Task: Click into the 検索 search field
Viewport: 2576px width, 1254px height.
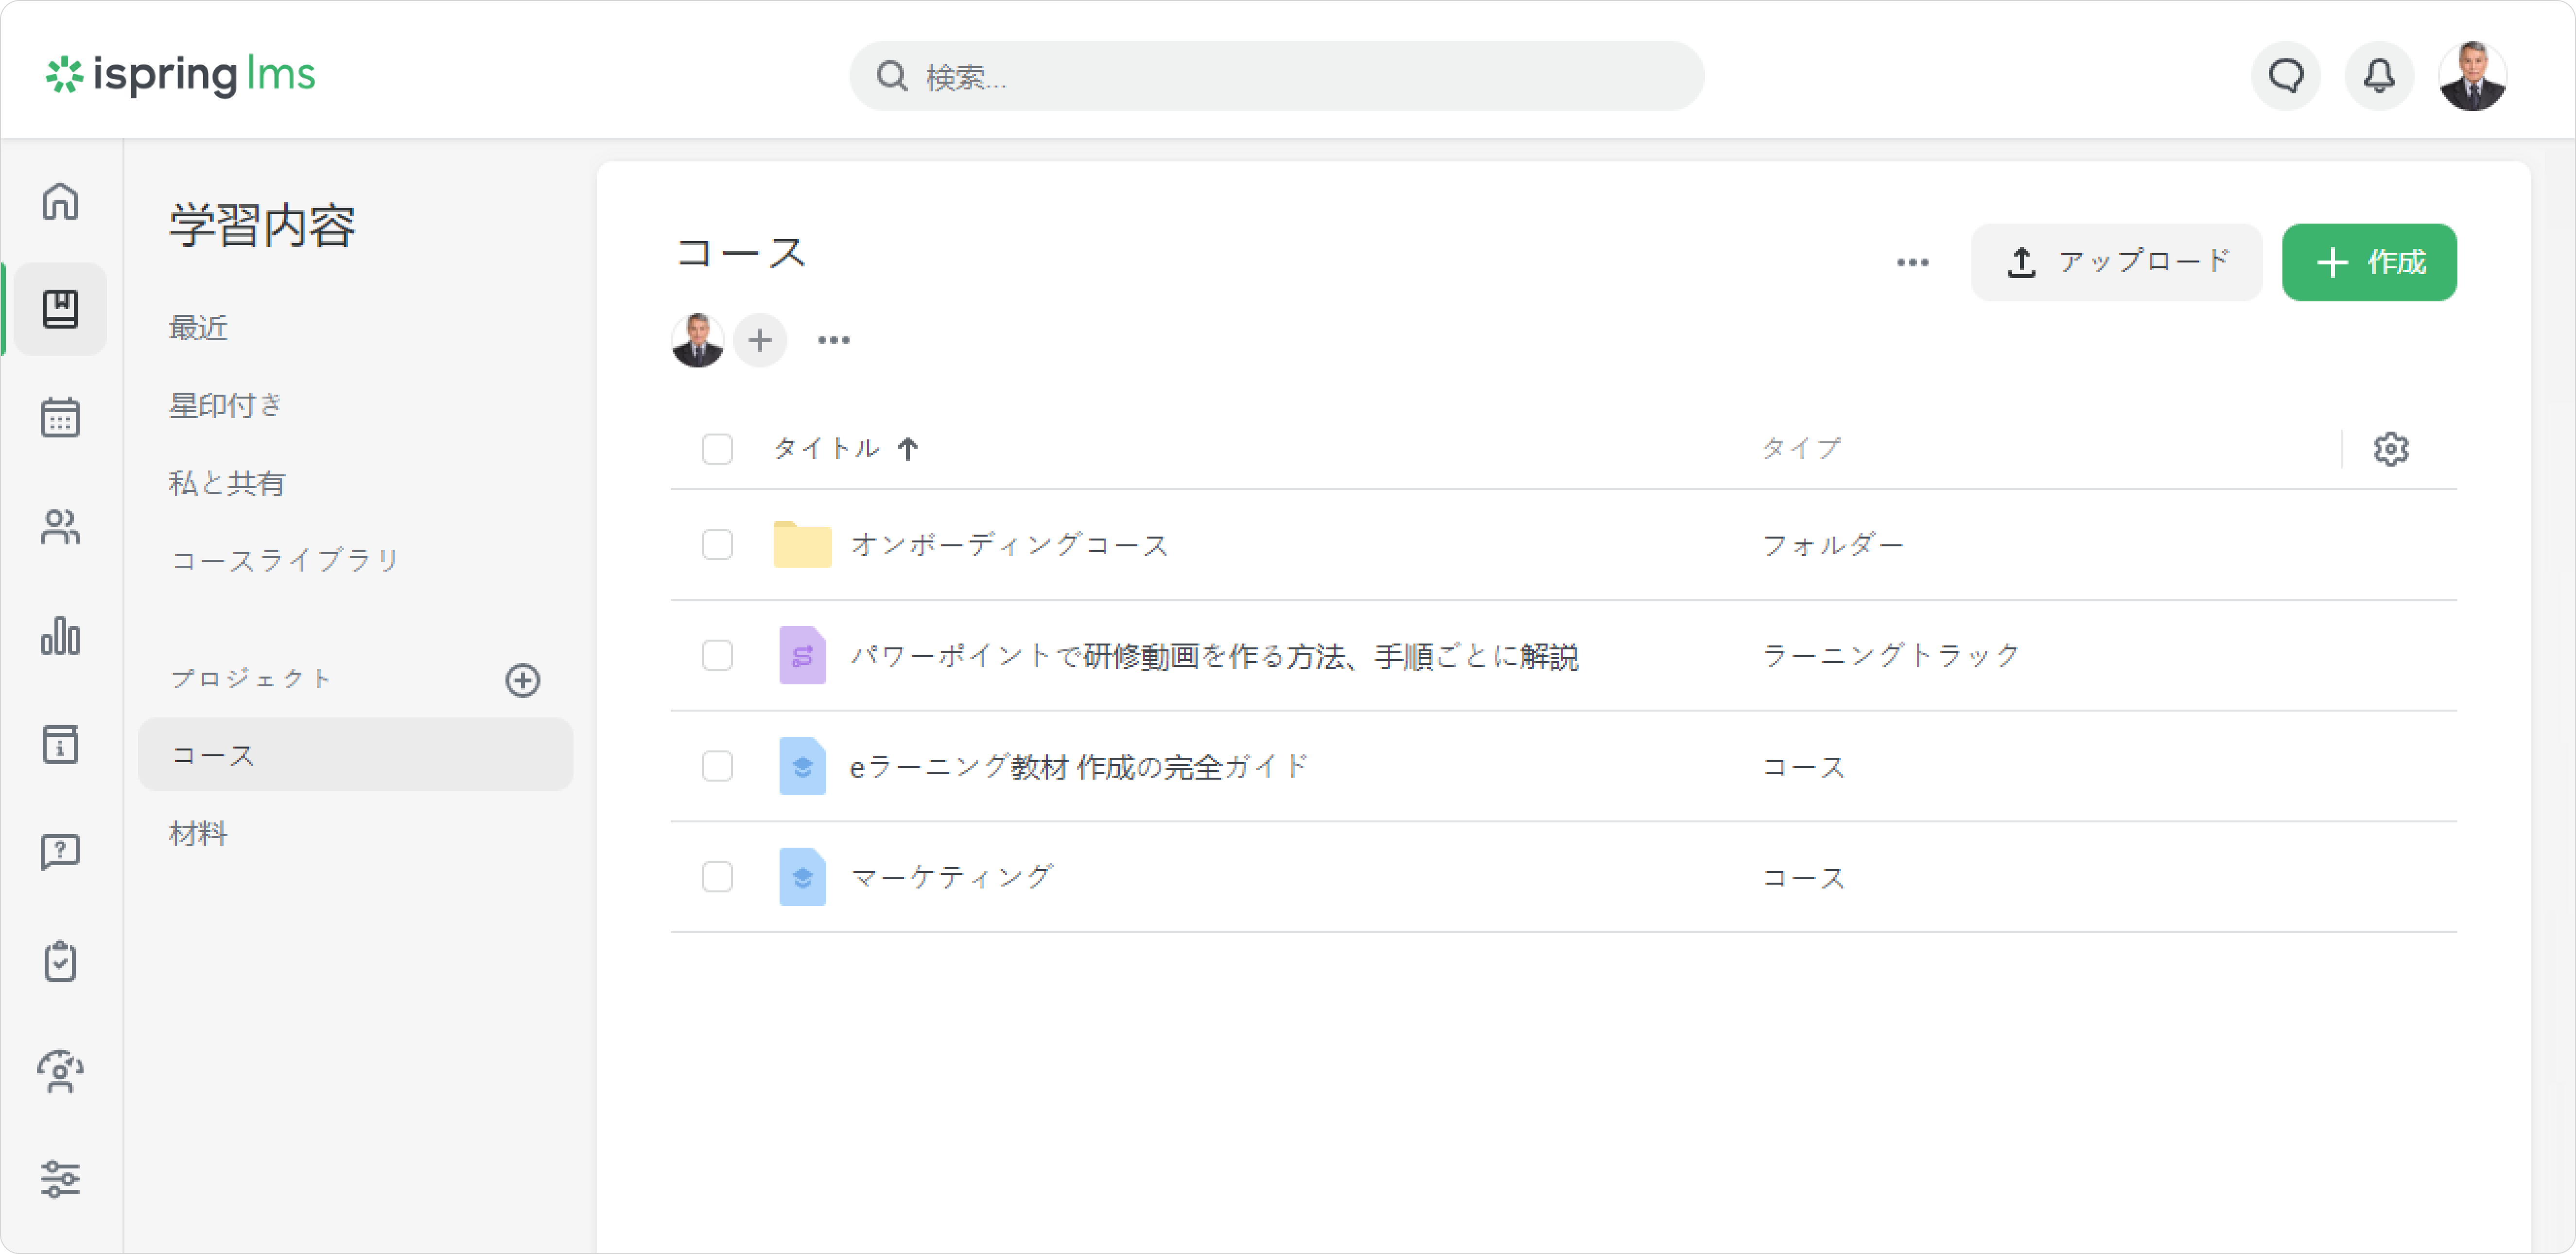Action: click(1276, 76)
